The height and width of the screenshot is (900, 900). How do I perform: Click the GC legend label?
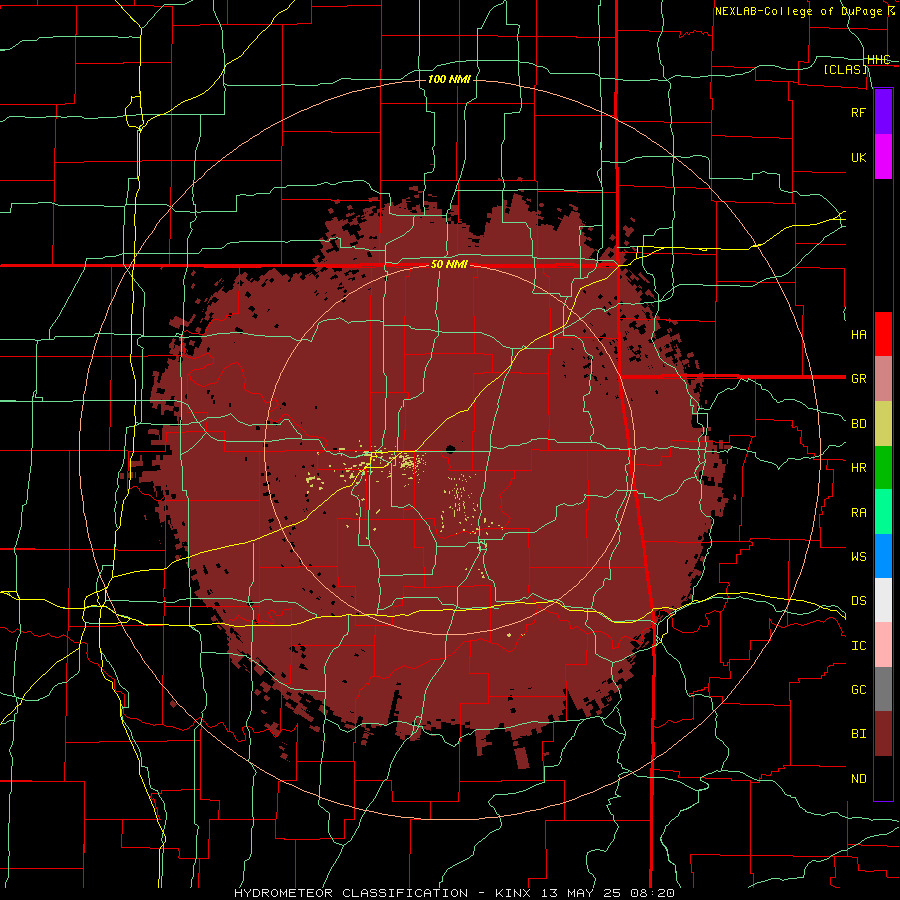click(x=859, y=690)
